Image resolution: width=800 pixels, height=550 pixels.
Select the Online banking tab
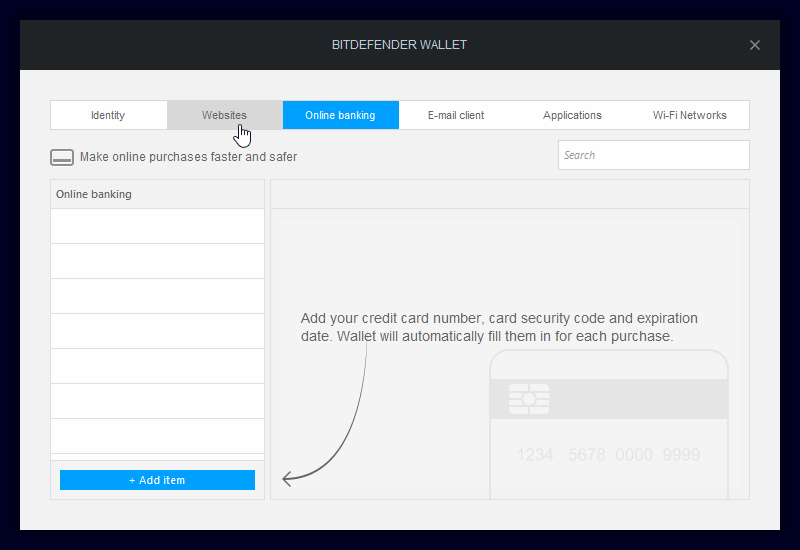tap(341, 115)
